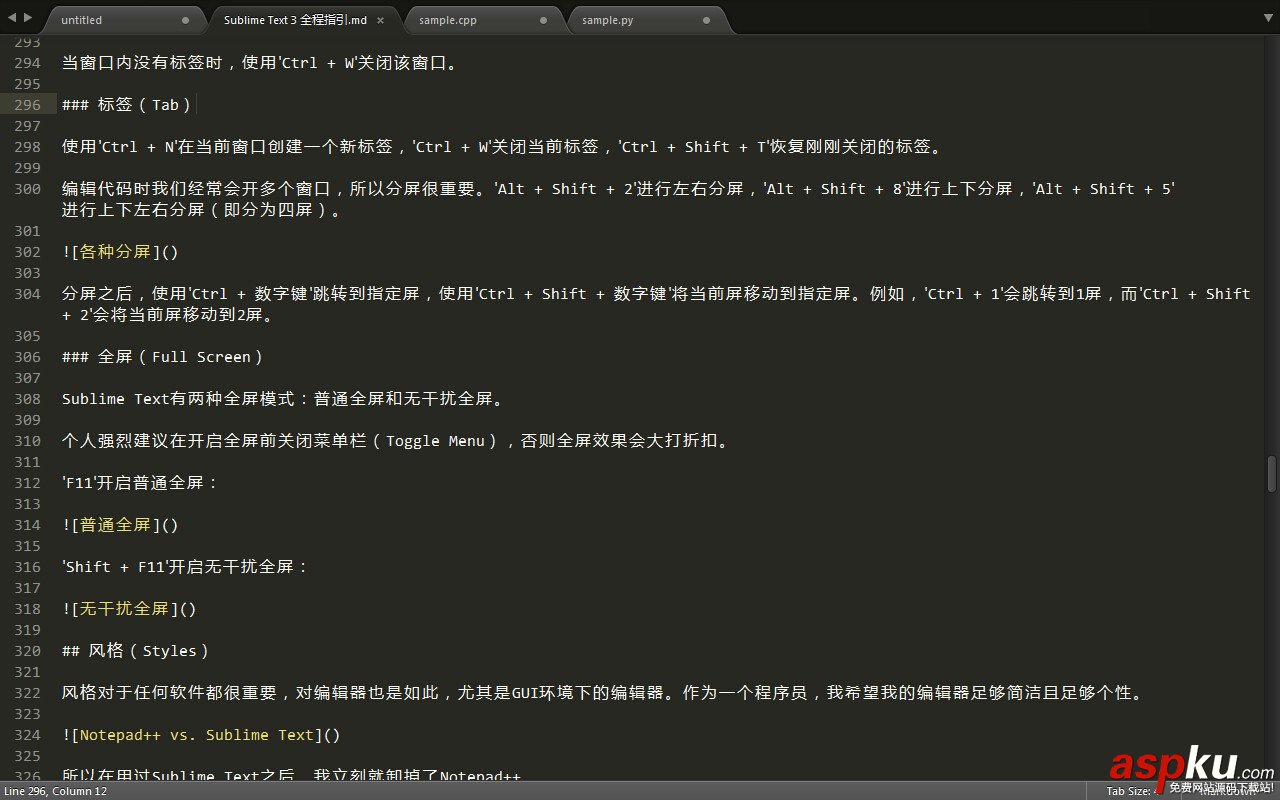Click the line 'Sublime Text有两种全屏模式：普通全屏和无干扰全屏。'
This screenshot has height=800, width=1280.
pyautogui.click(x=283, y=399)
